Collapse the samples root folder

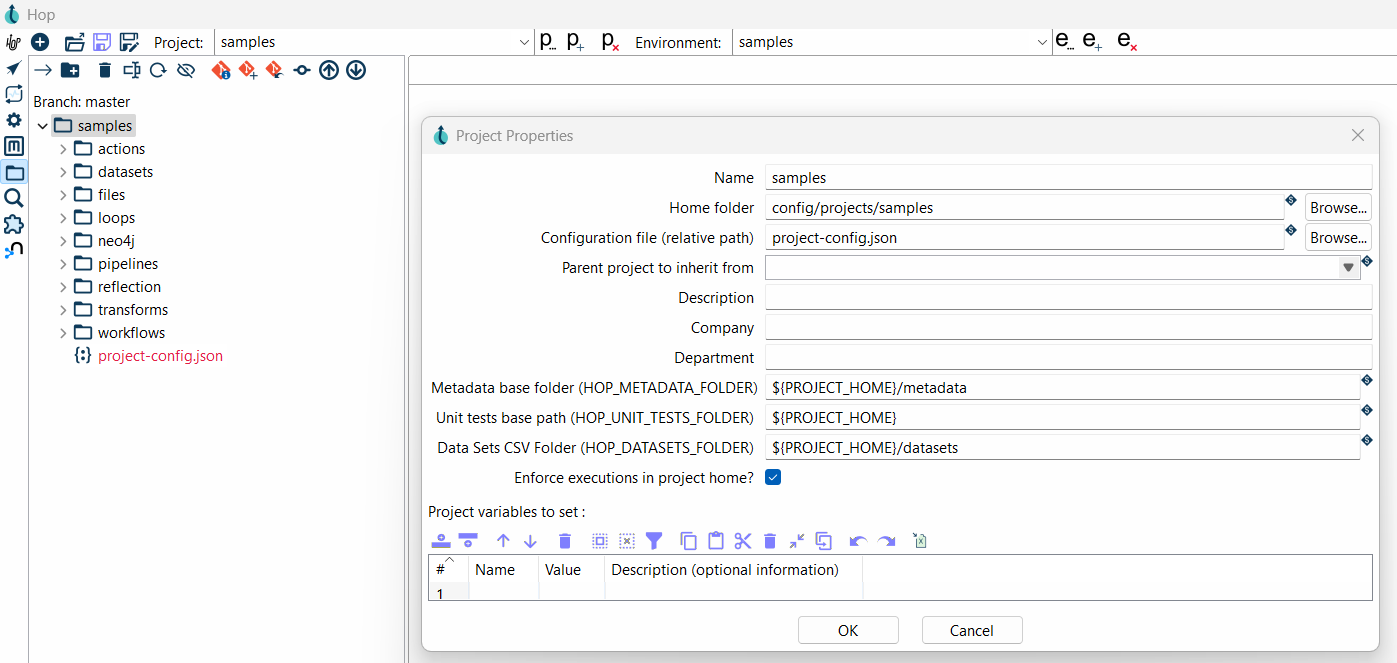click(42, 126)
